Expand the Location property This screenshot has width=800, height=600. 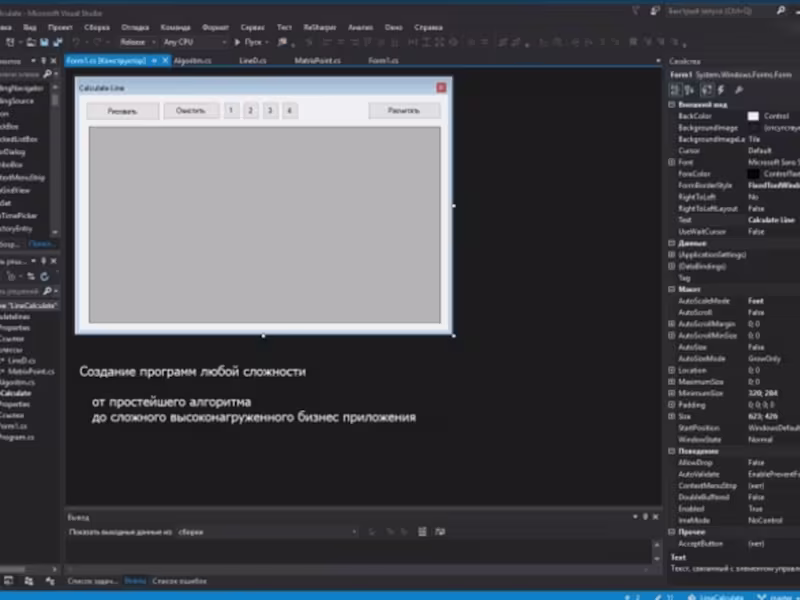tap(672, 370)
